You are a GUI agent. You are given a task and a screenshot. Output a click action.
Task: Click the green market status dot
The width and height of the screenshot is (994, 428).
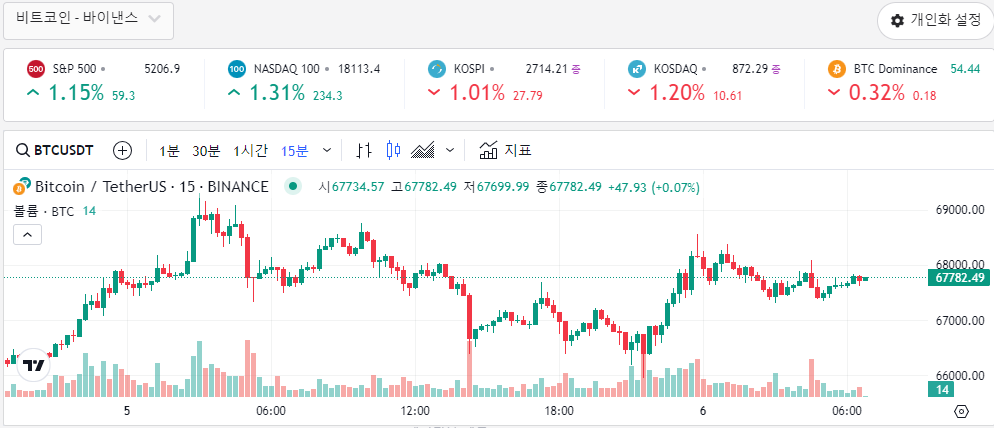(x=292, y=186)
